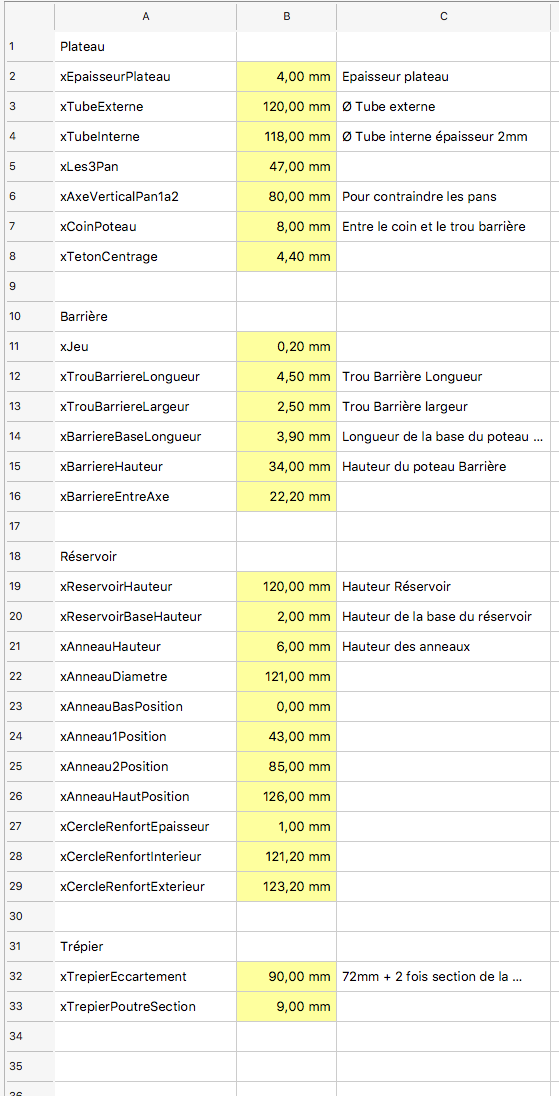Viewport: 559px width, 1096px height.
Task: Click the value '8,00 mm'
Action: point(286,226)
